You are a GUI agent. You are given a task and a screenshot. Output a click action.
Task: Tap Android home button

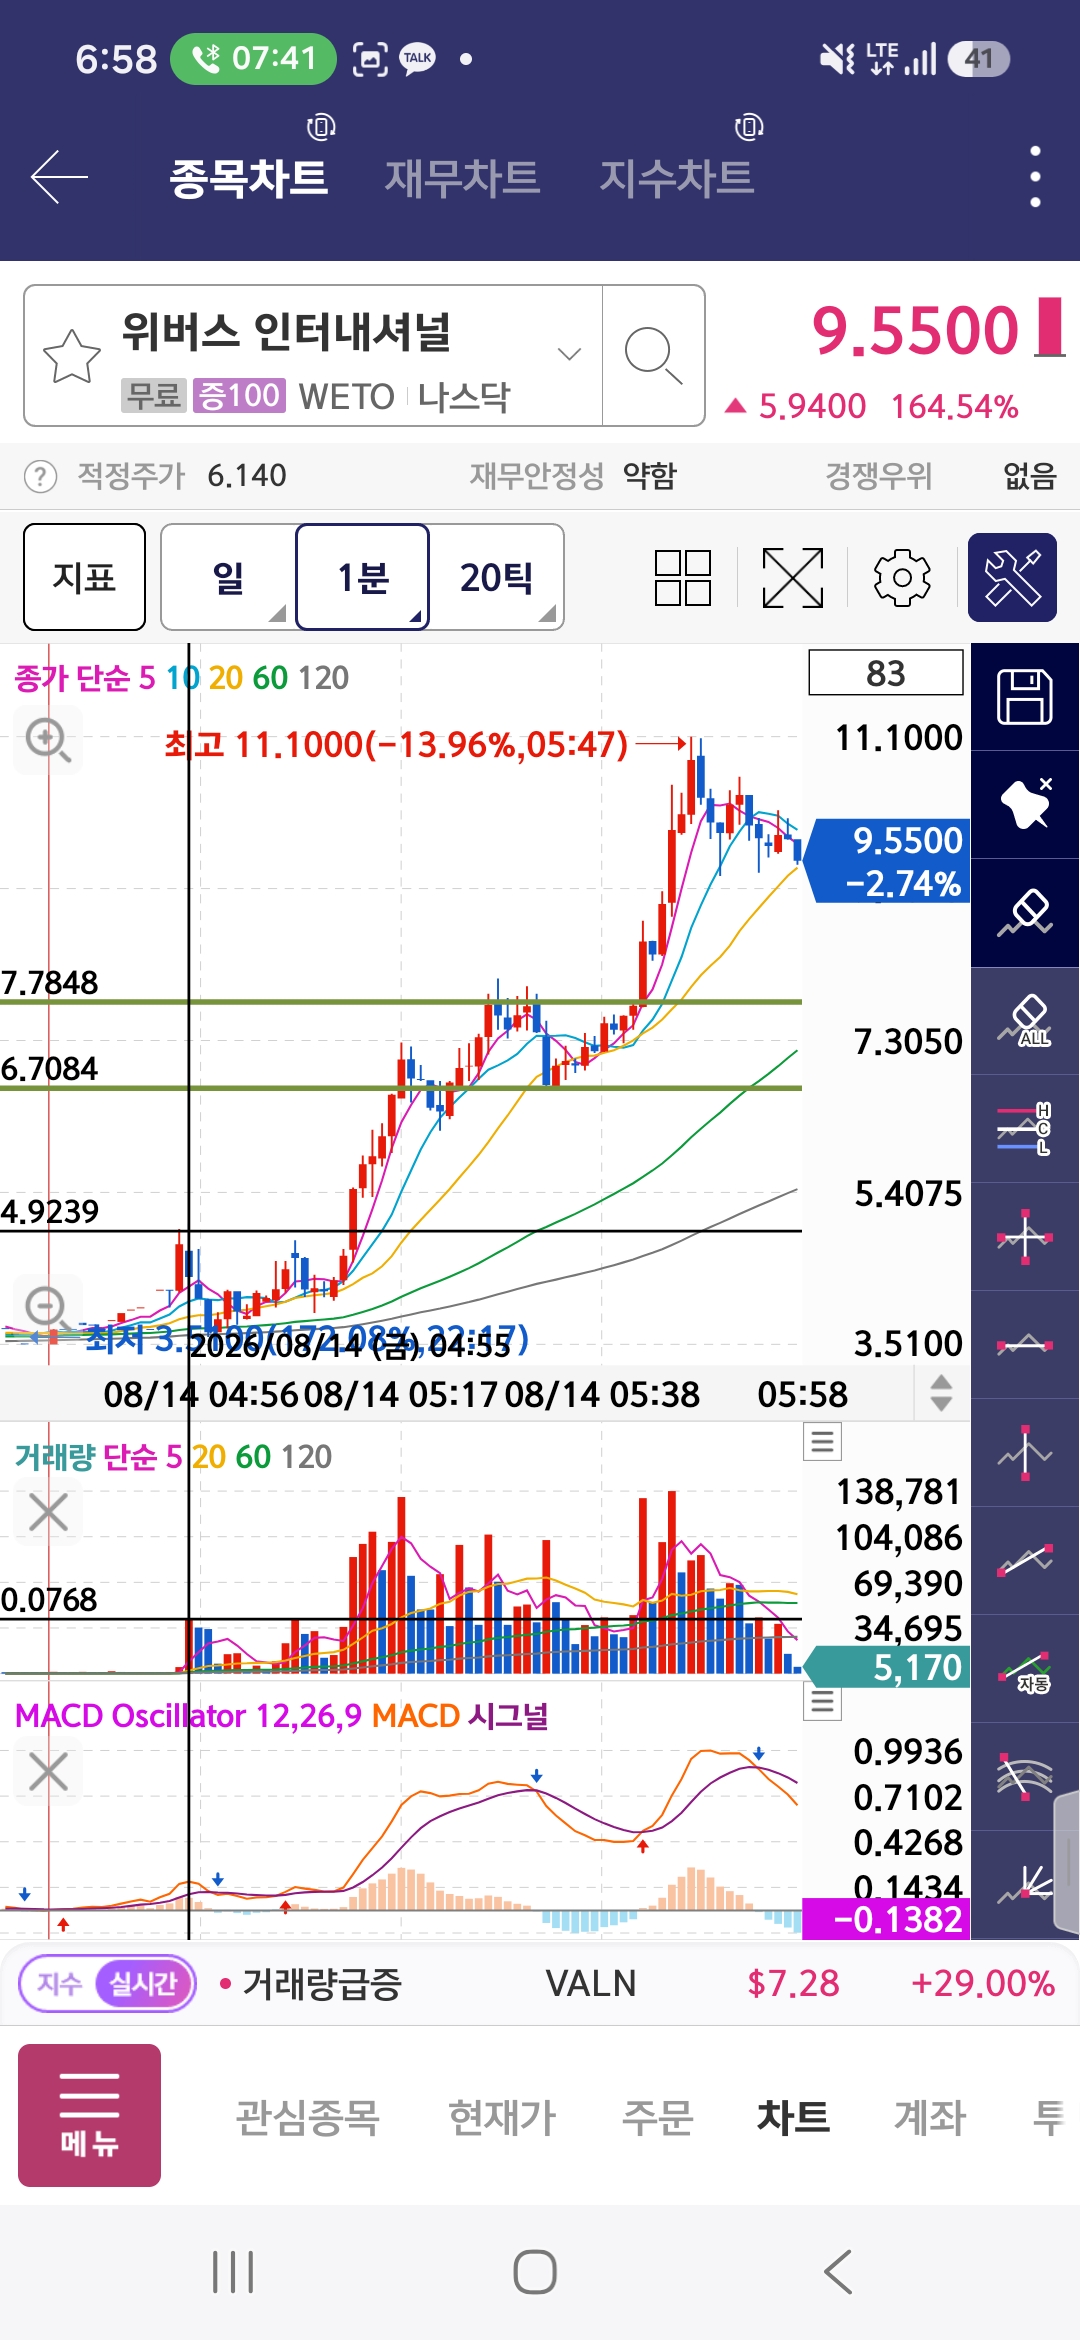click(x=535, y=2272)
